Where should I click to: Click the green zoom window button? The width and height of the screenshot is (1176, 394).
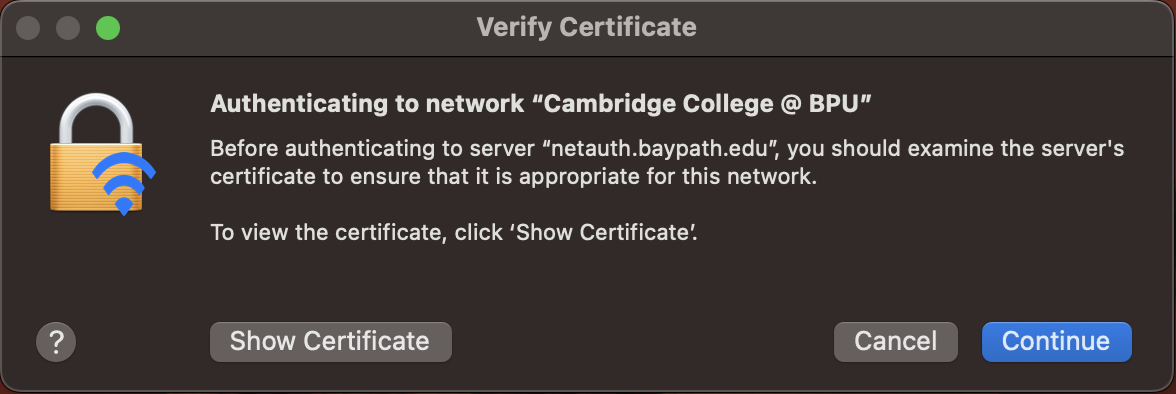point(108,29)
